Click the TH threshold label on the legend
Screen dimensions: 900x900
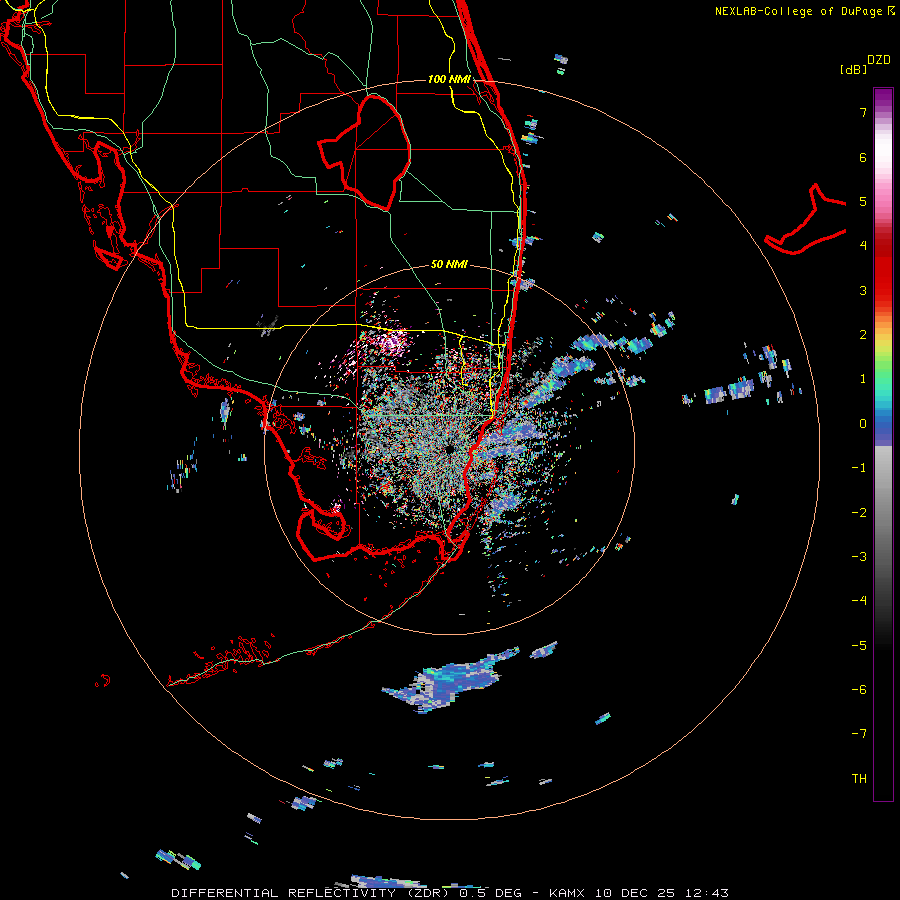point(859,778)
